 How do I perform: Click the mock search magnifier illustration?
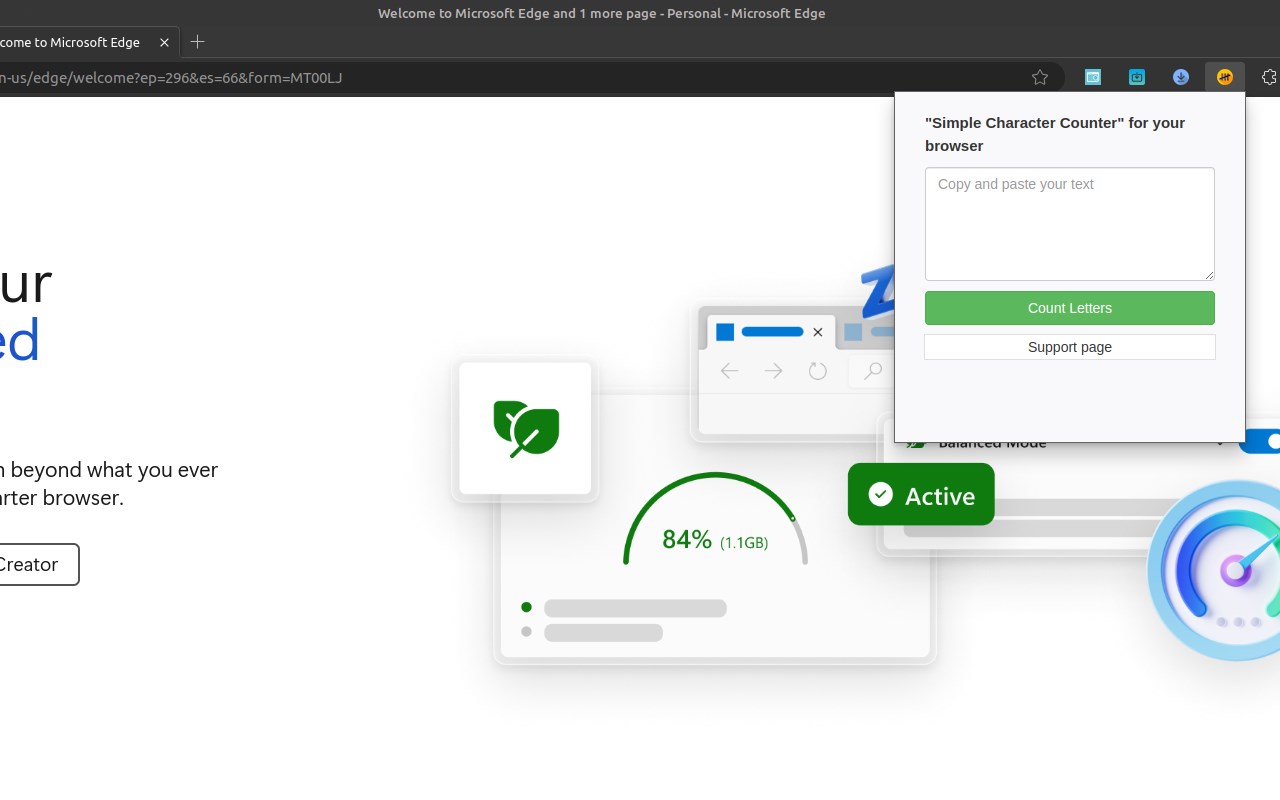872,371
